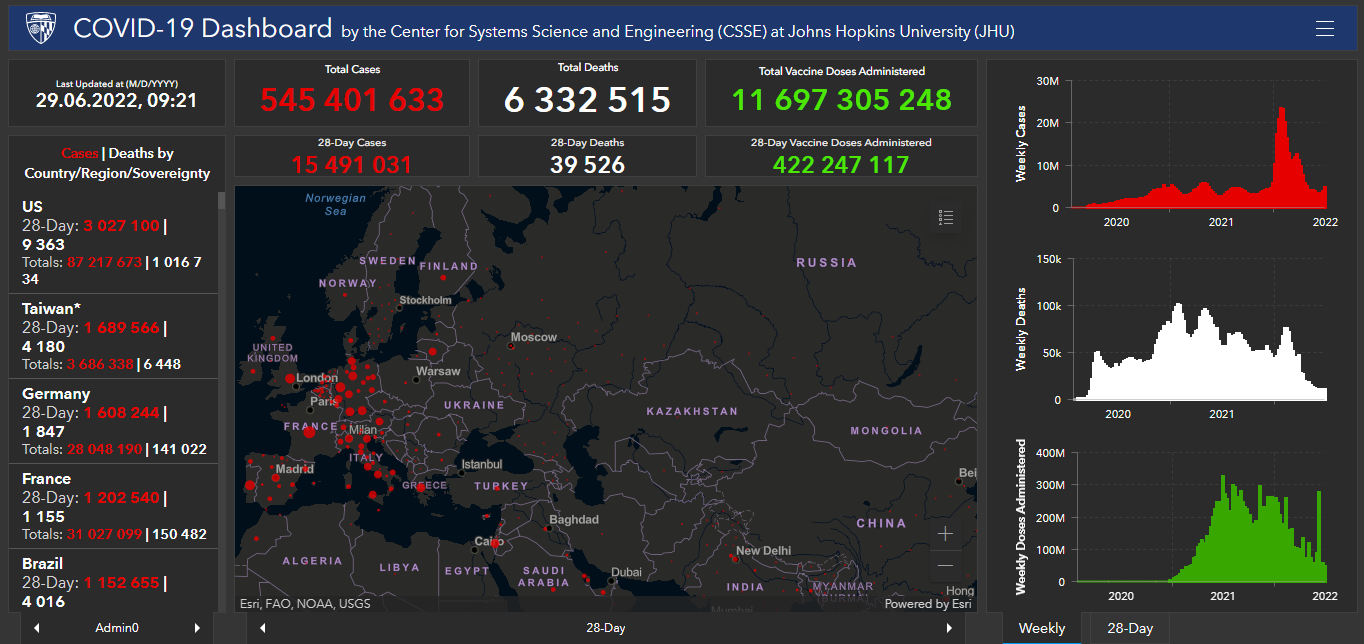Screen dimensions: 1364x644
Task: Select Taiwan* in the country list
Action: pyautogui.click(x=51, y=308)
